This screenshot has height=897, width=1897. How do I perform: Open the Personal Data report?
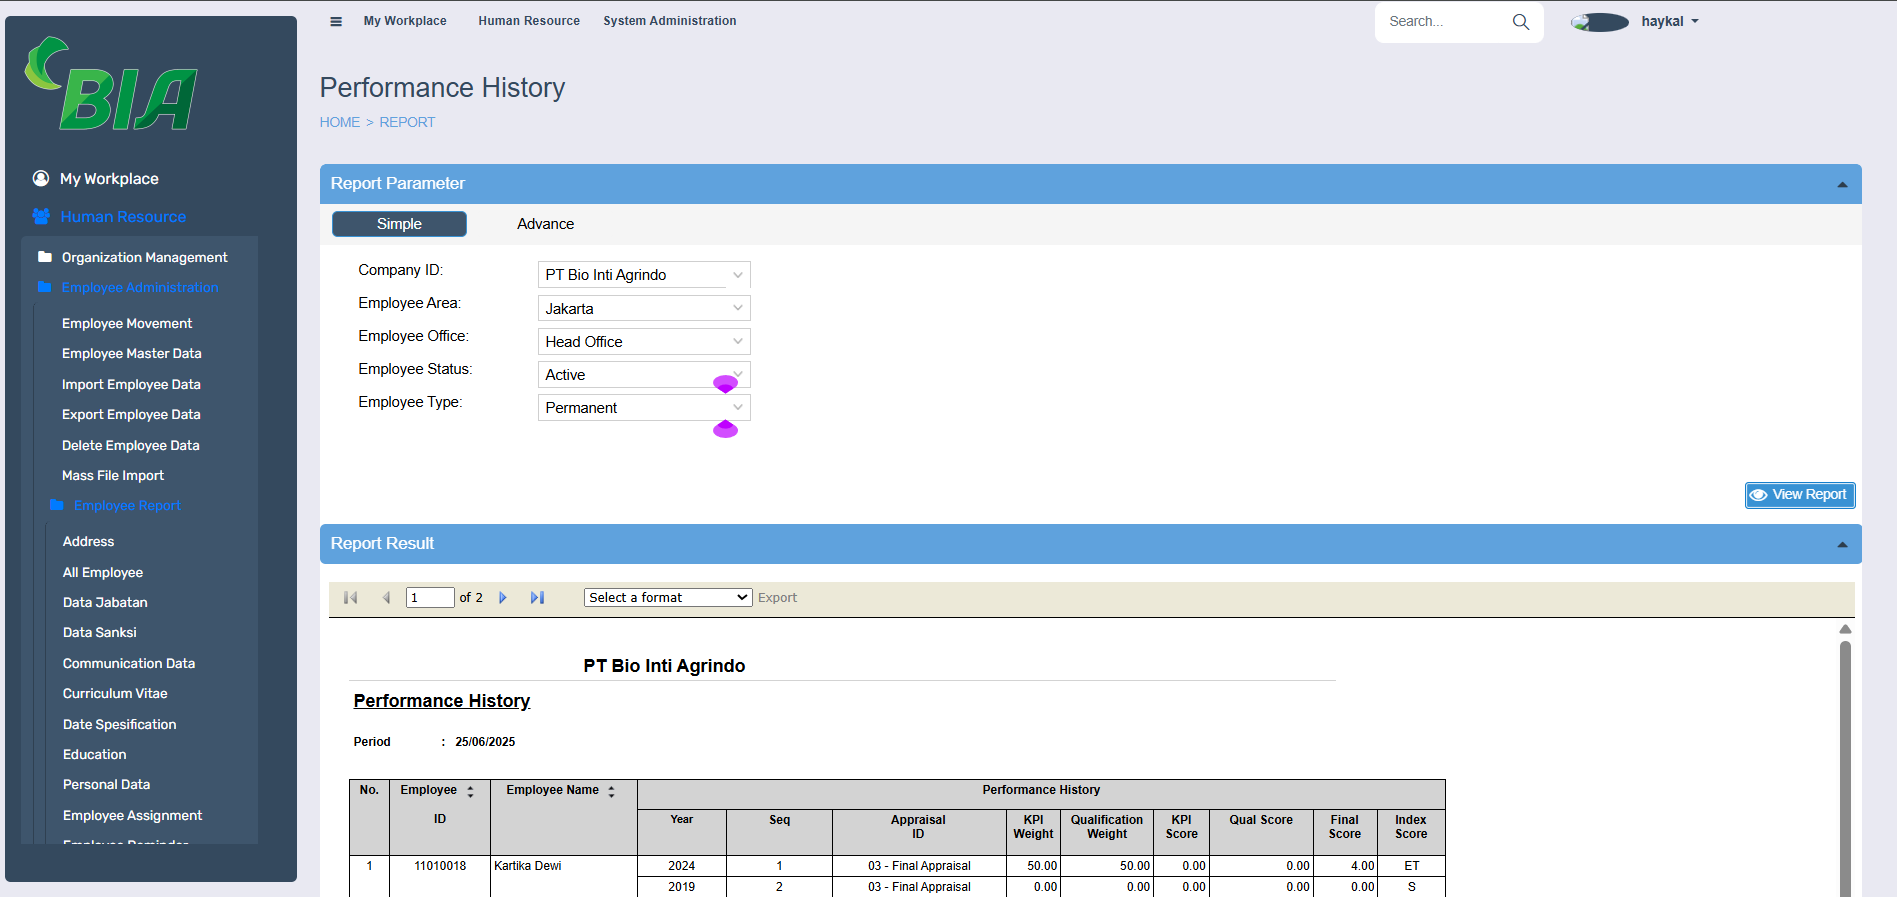(x=107, y=785)
